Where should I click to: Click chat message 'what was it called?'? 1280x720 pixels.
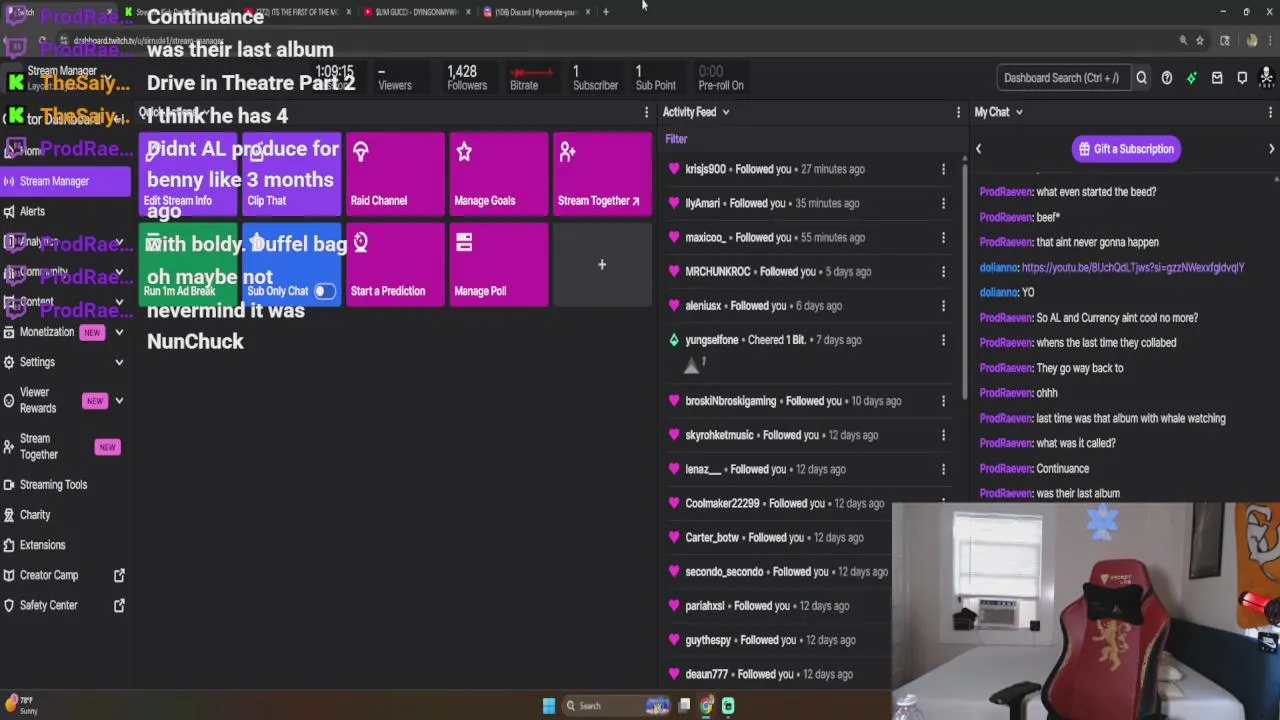coord(1047,443)
